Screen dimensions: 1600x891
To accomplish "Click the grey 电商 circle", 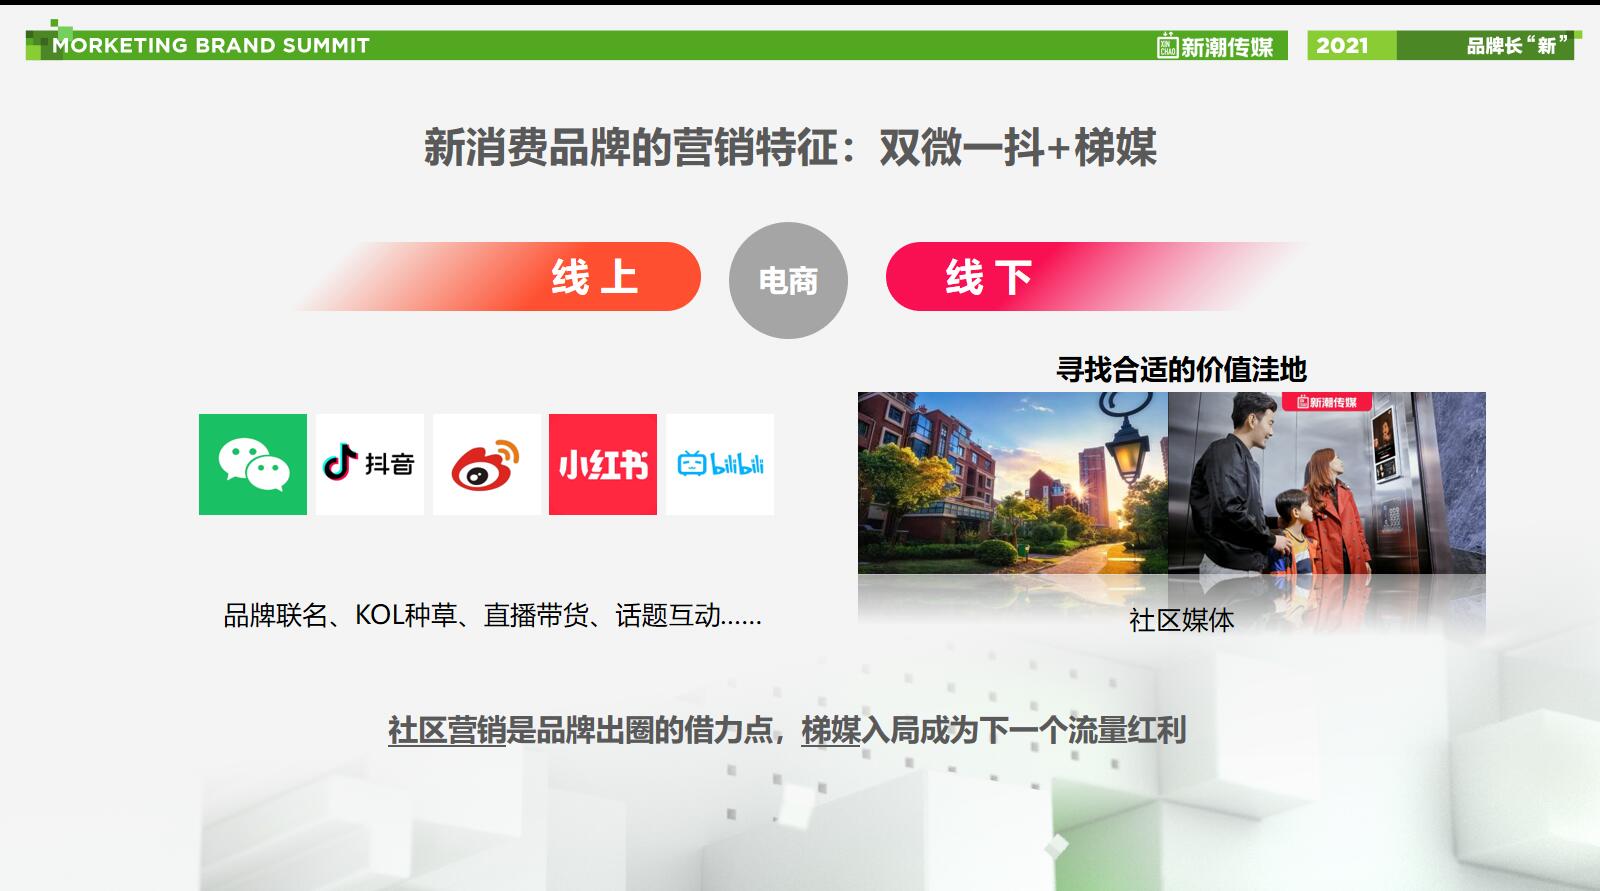I will (x=788, y=280).
